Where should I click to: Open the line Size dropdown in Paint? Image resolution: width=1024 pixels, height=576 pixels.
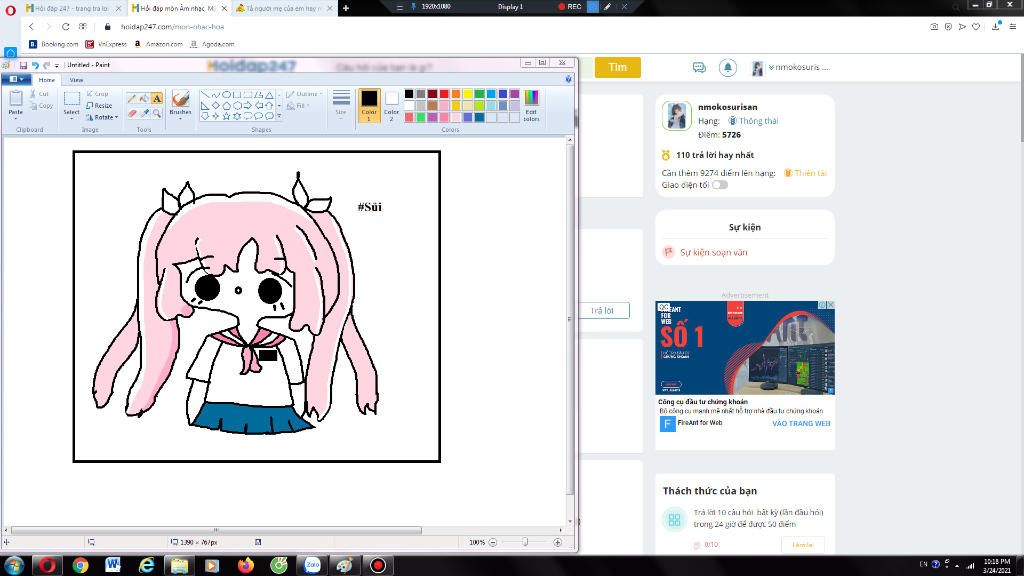coord(341,106)
